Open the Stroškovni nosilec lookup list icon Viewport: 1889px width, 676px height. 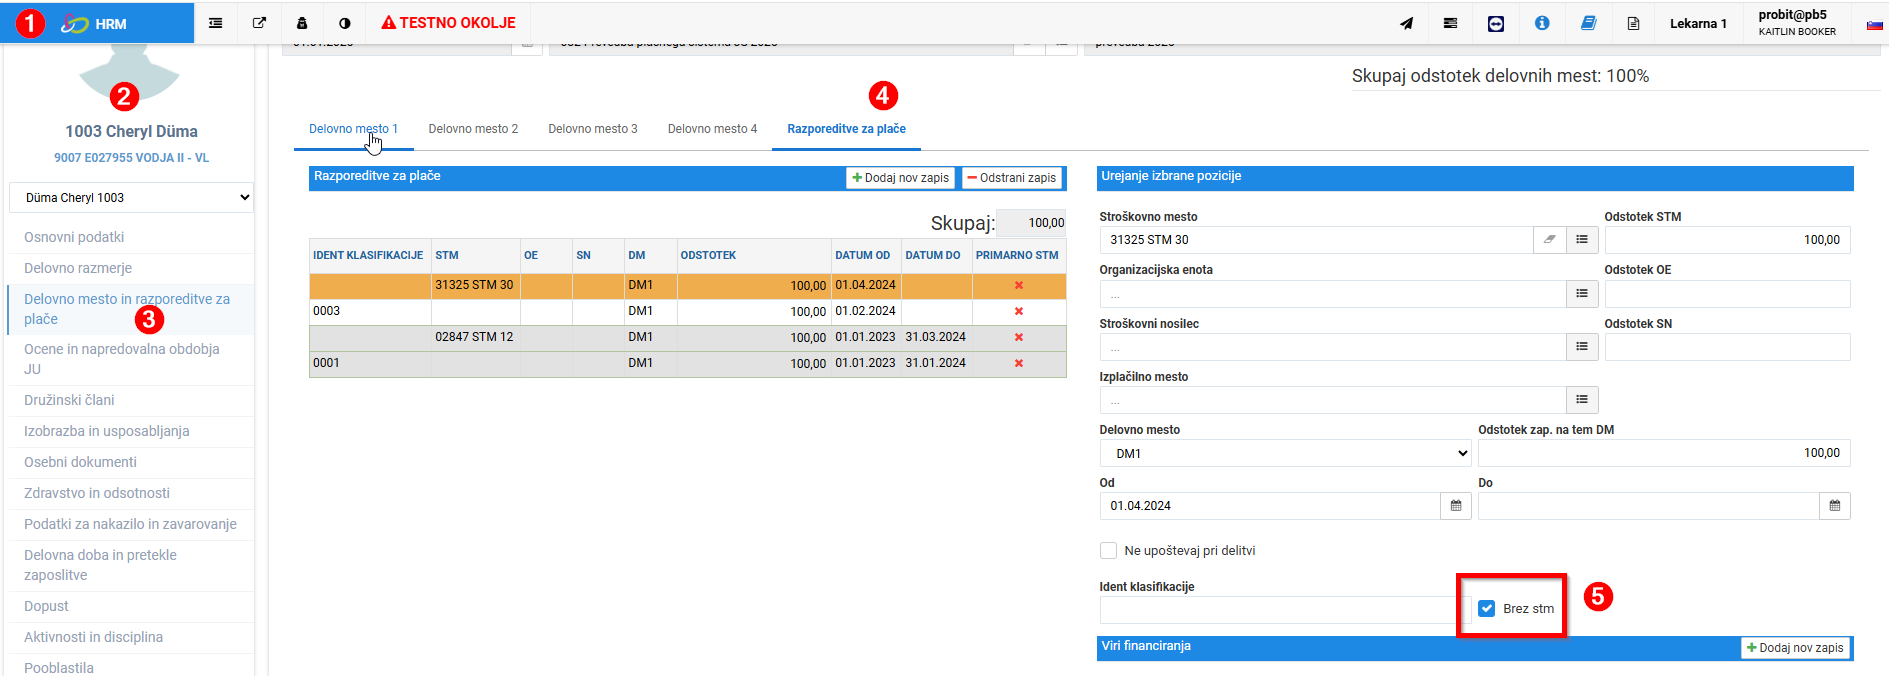click(x=1582, y=347)
